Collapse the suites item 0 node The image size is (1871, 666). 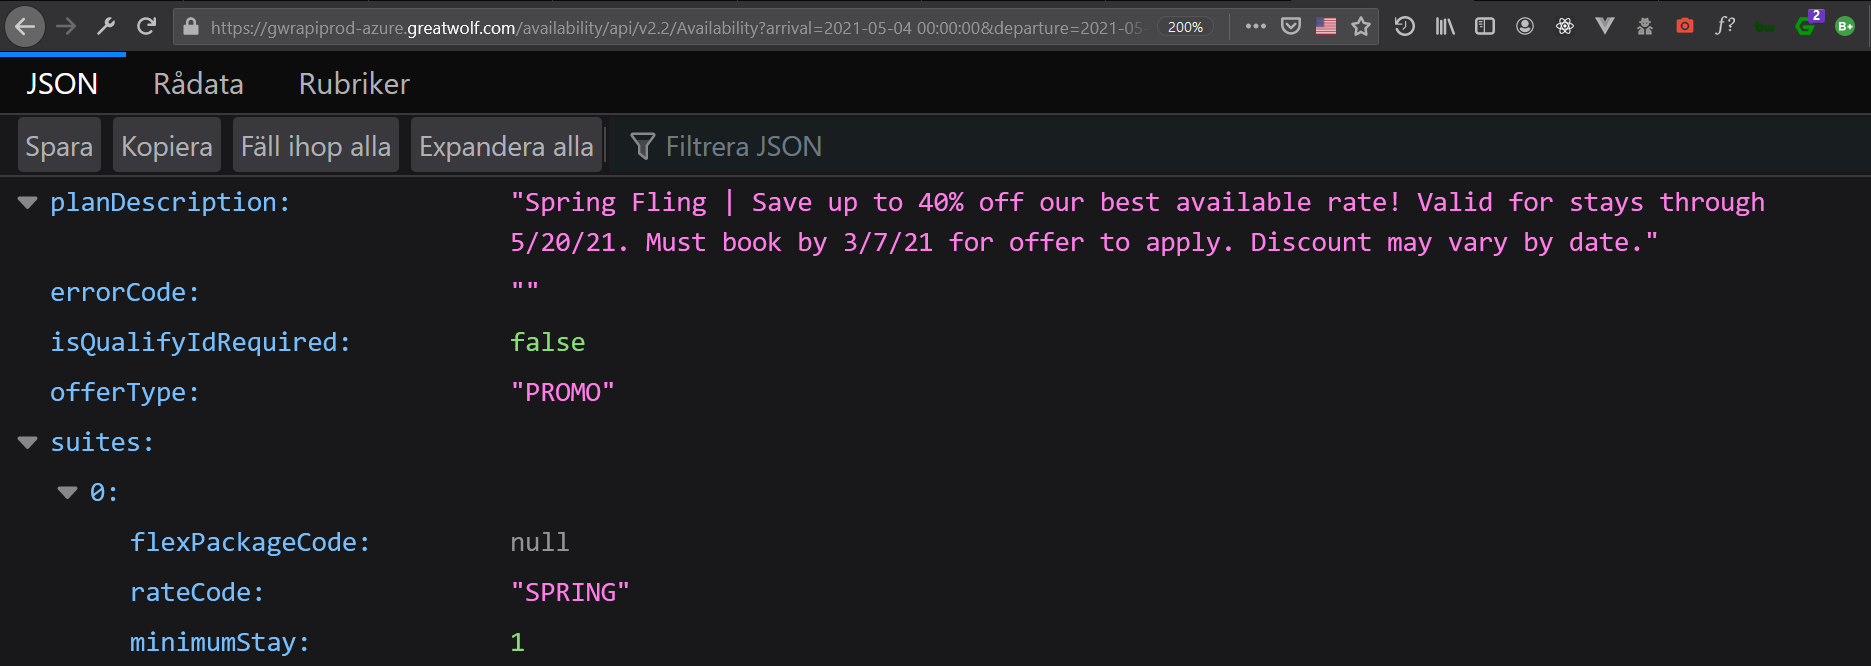(x=68, y=493)
